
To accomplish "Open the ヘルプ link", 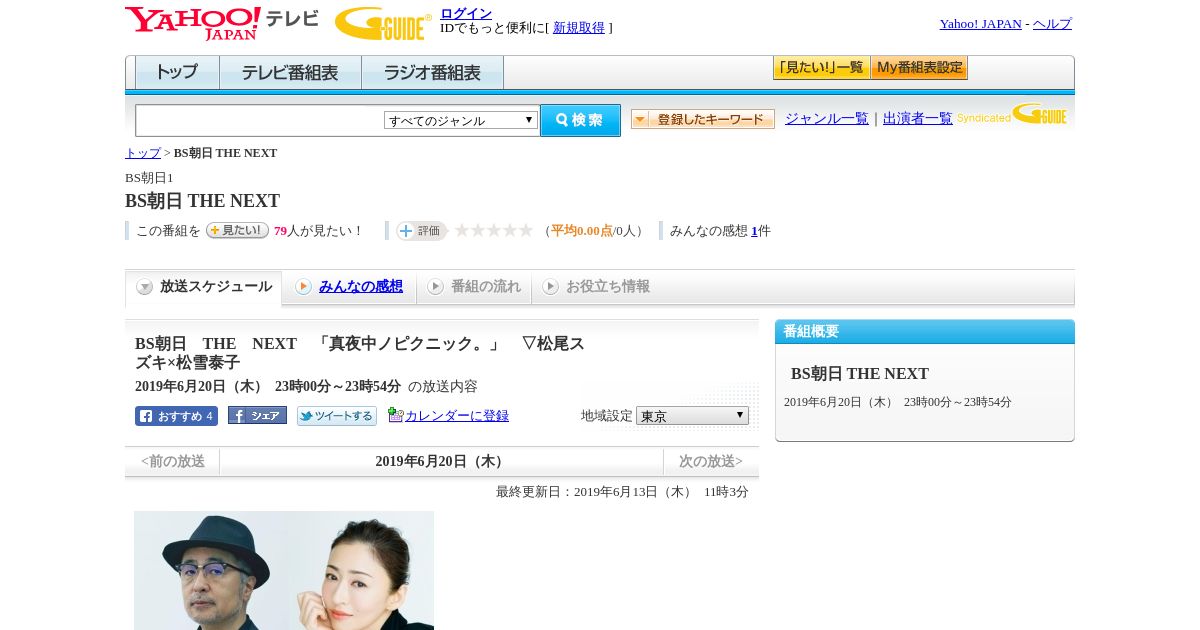I will (1052, 24).
